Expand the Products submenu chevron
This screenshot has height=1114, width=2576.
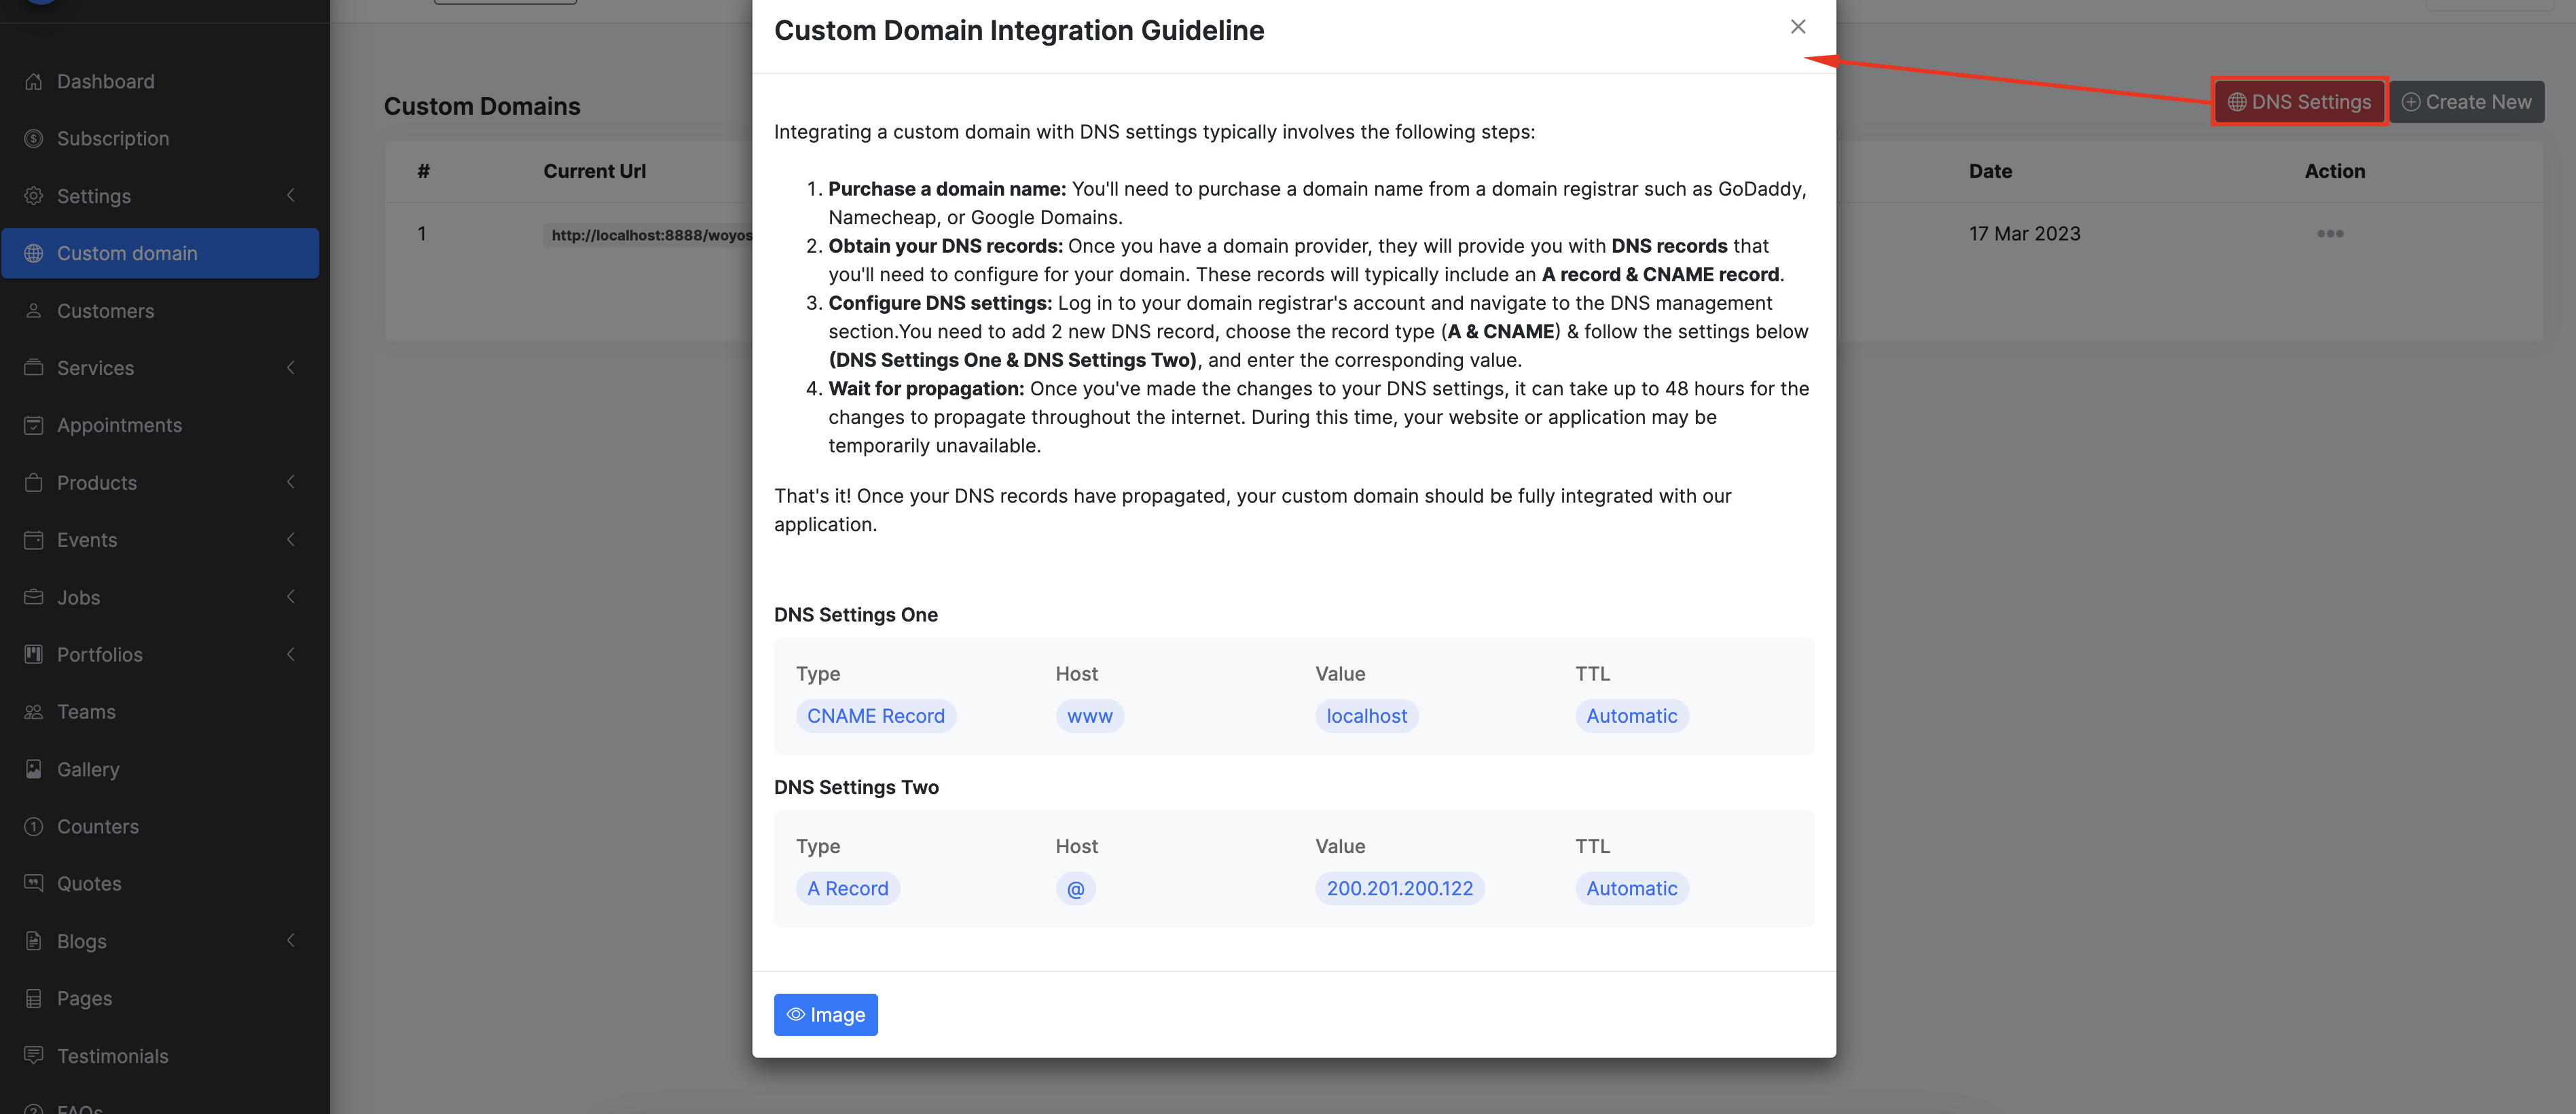(x=291, y=482)
